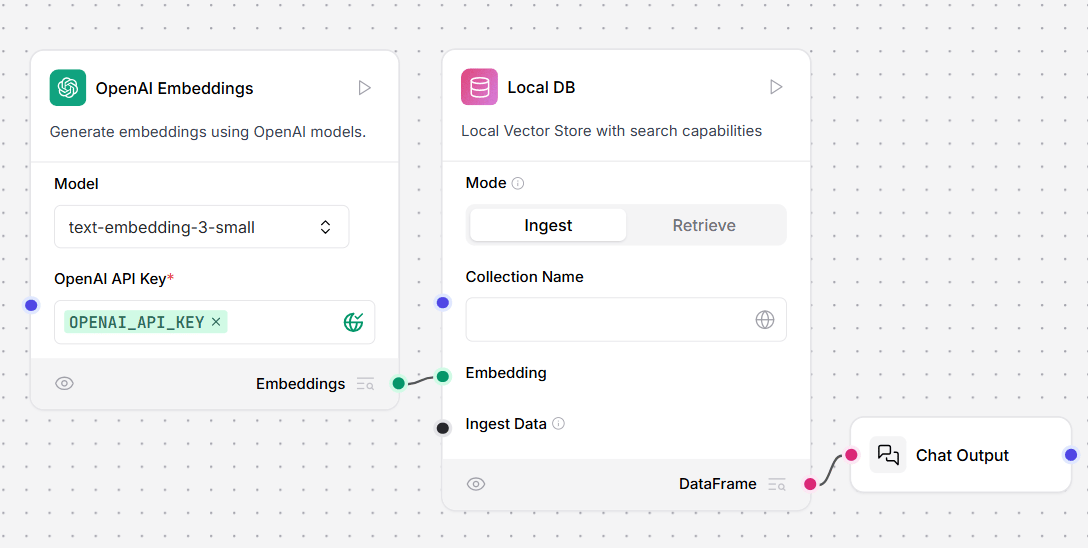
Task: Open the model dropdown text-embedding-3-small
Action: (x=202, y=227)
